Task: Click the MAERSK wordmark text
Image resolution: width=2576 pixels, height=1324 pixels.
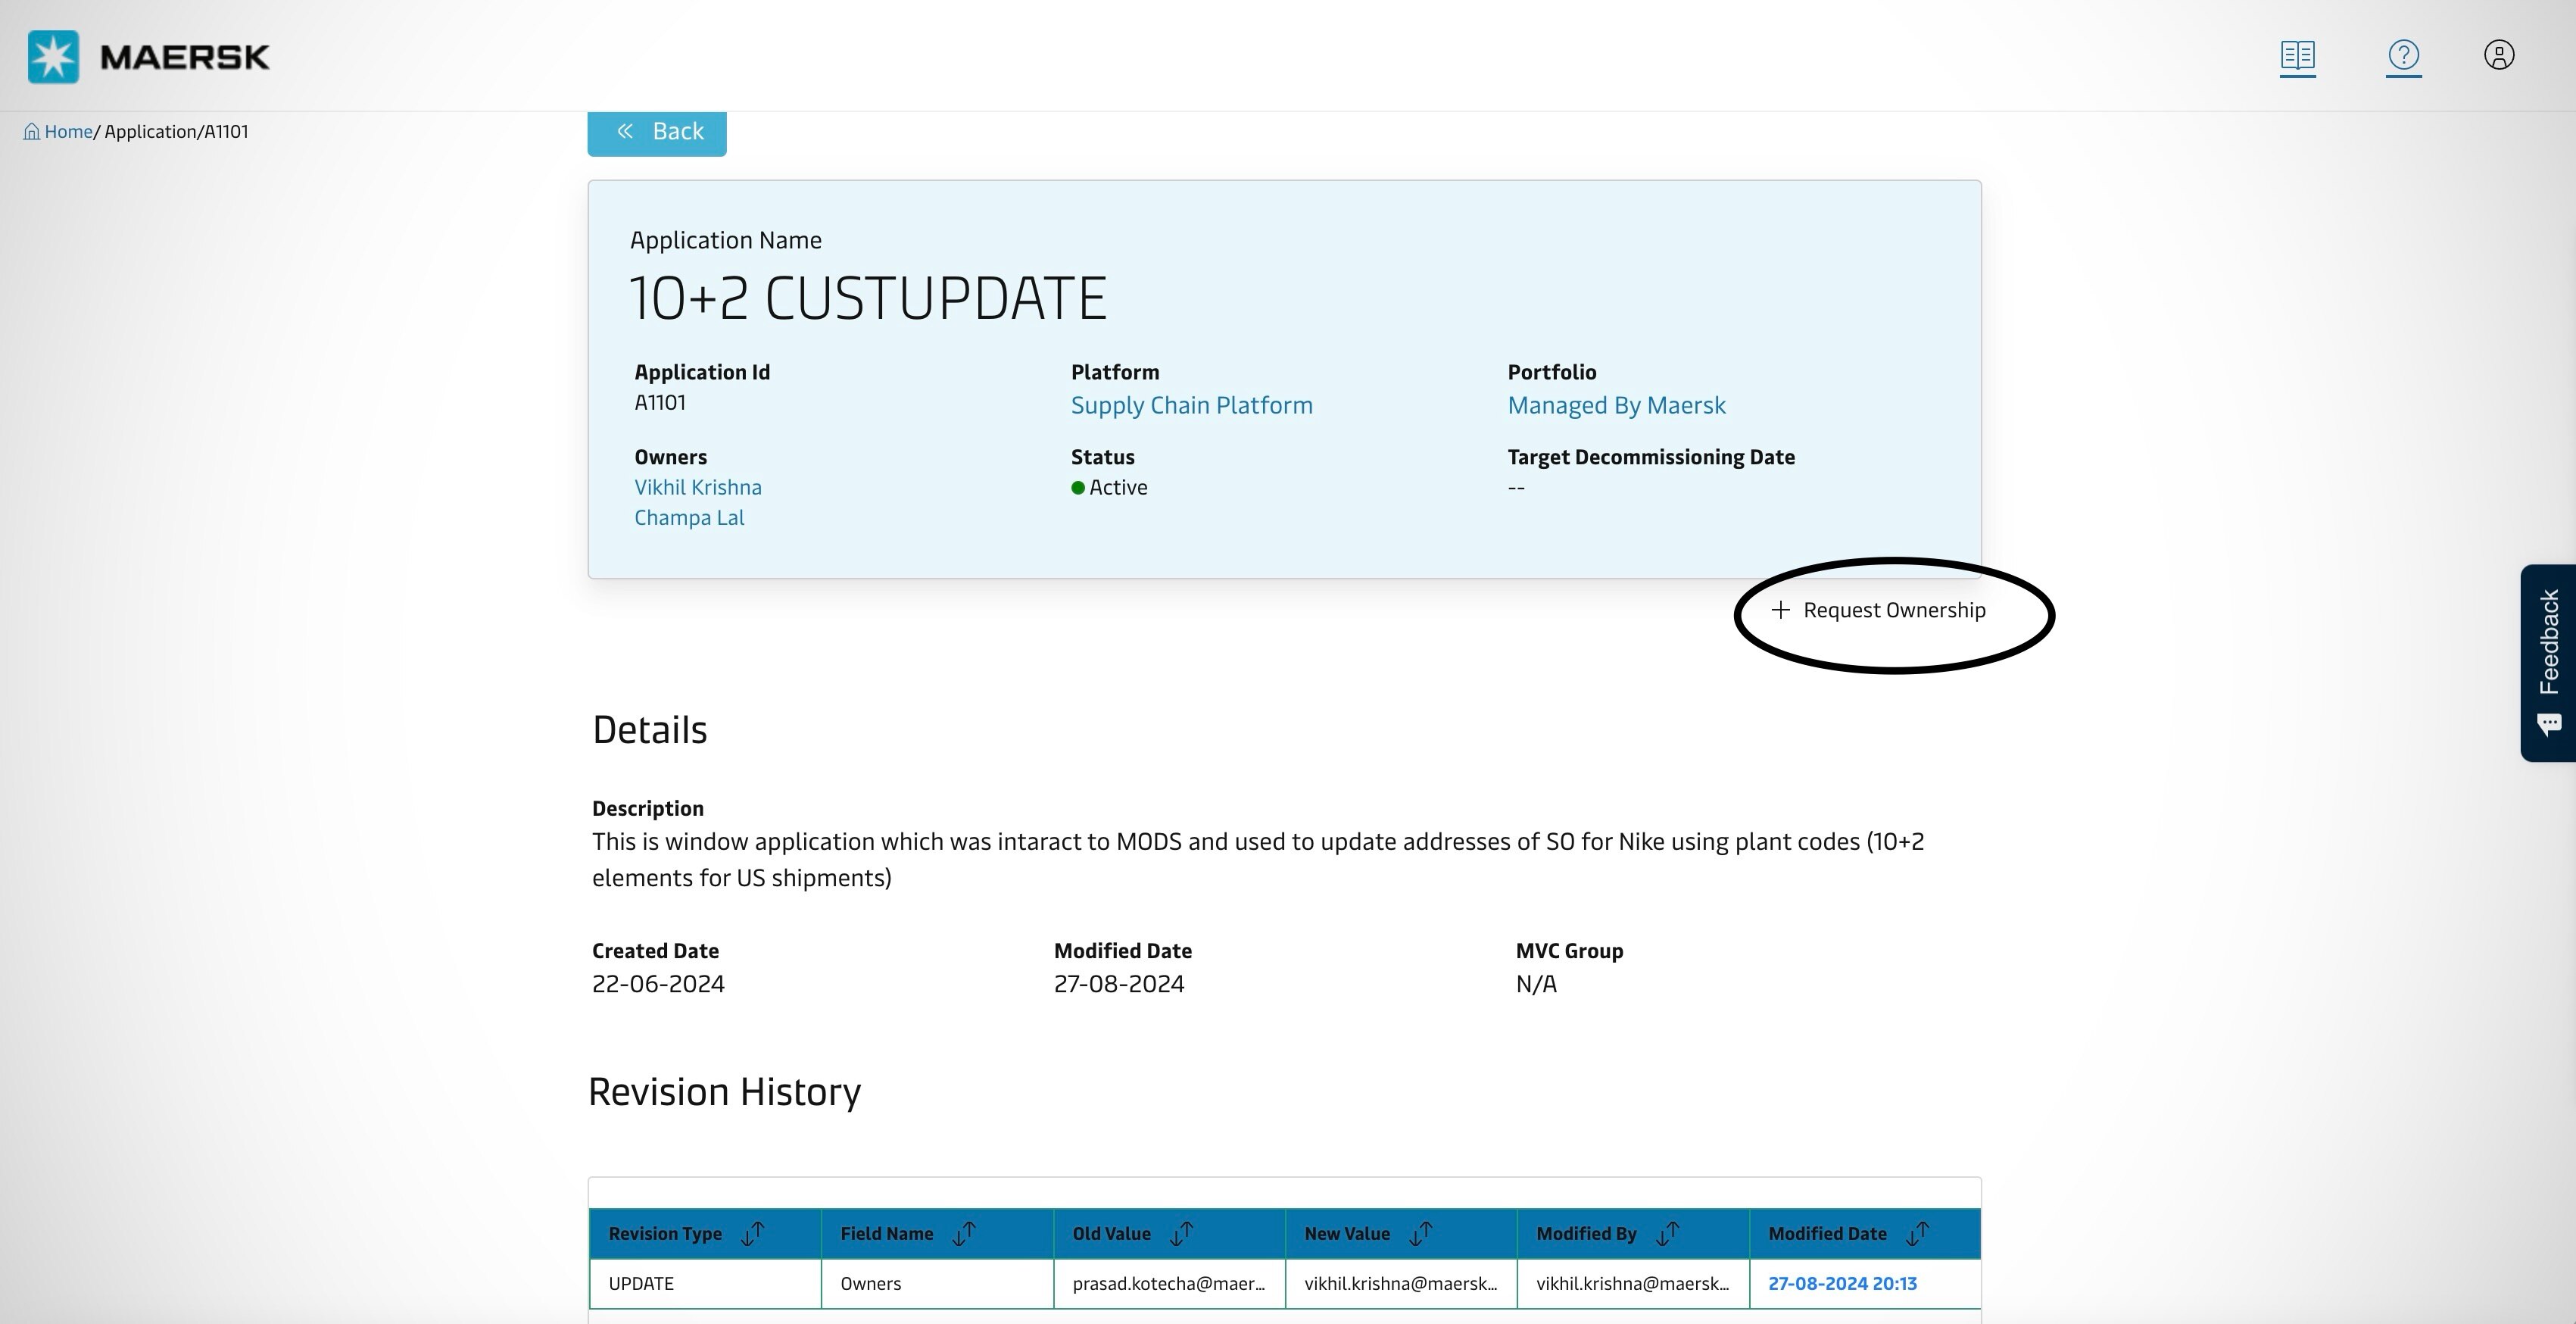Action: [185, 57]
